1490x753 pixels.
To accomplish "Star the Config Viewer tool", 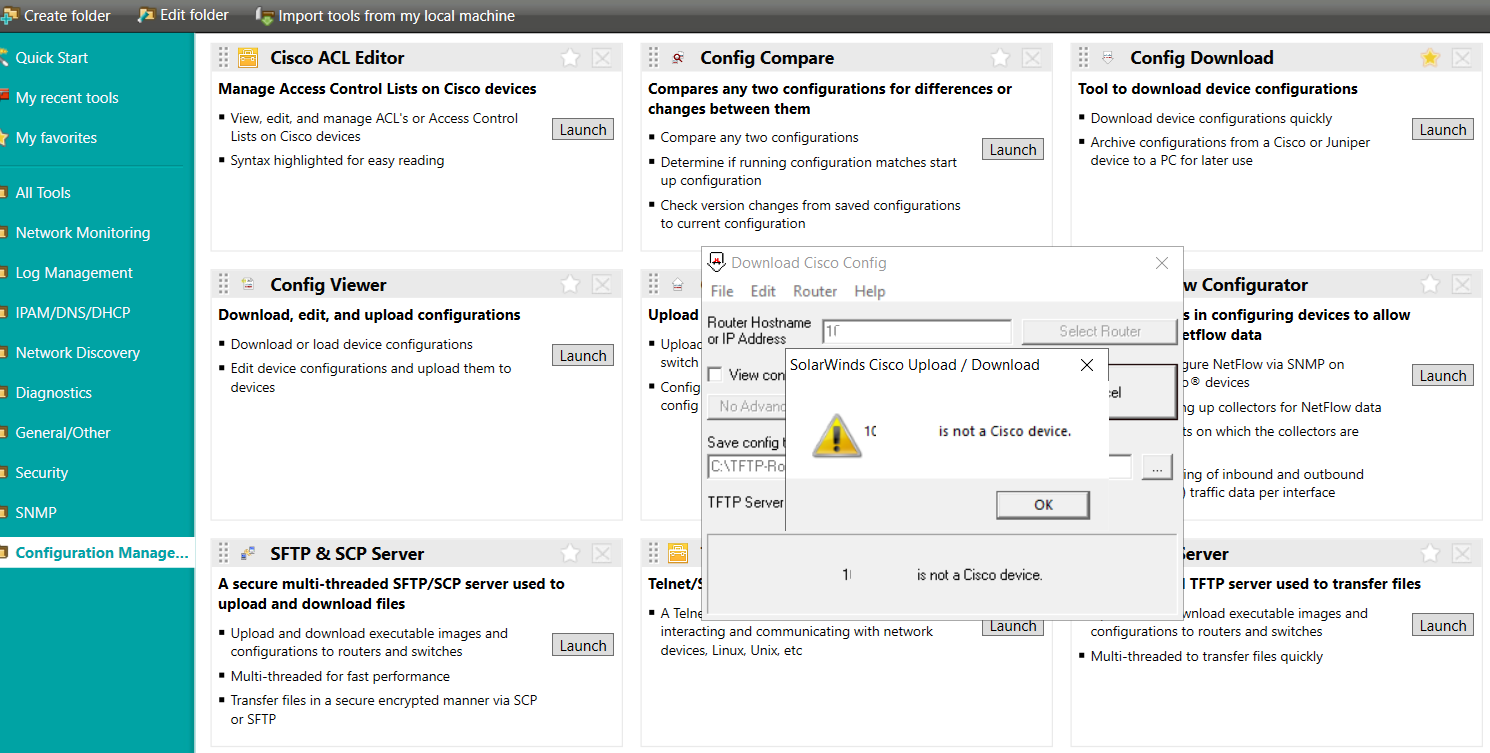I will click(570, 285).
